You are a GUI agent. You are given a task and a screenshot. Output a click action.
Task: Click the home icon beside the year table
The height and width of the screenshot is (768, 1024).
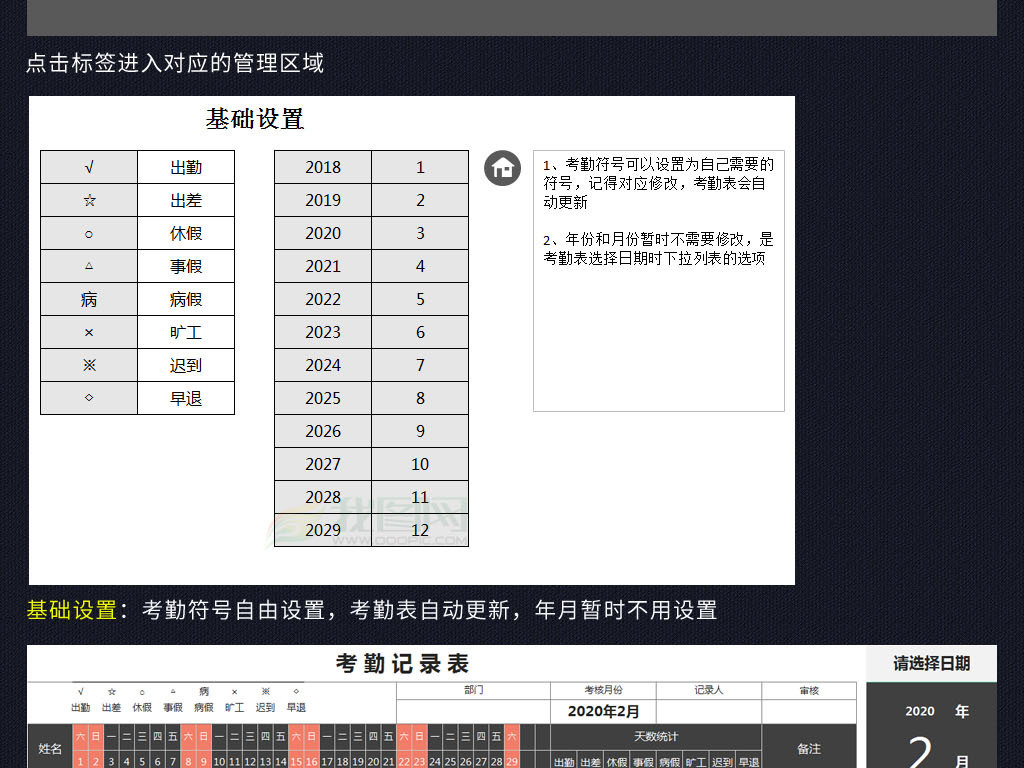click(503, 168)
